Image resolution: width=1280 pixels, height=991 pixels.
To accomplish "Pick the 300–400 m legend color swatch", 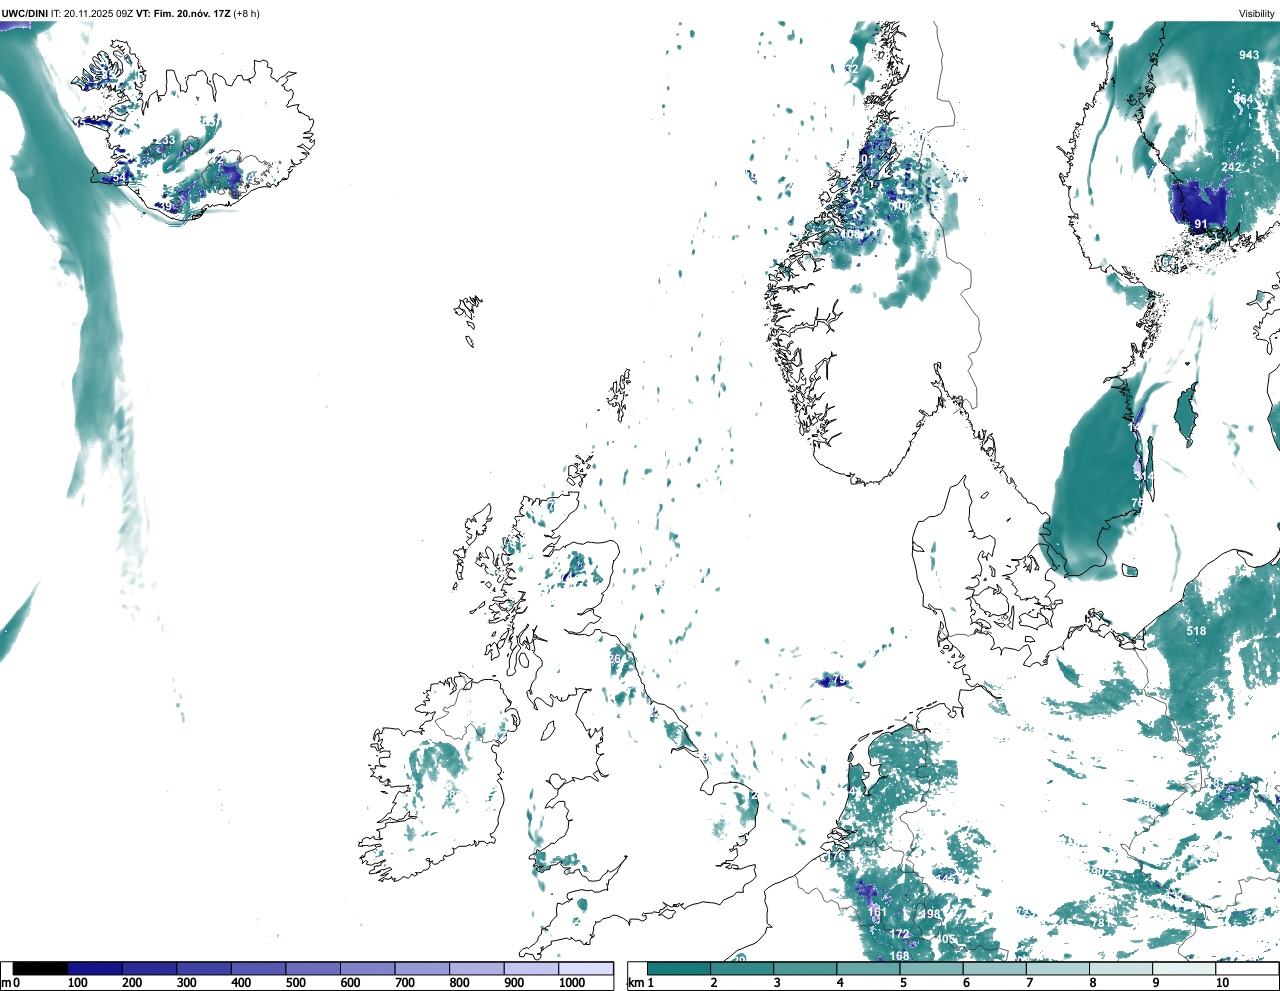I will pos(204,969).
